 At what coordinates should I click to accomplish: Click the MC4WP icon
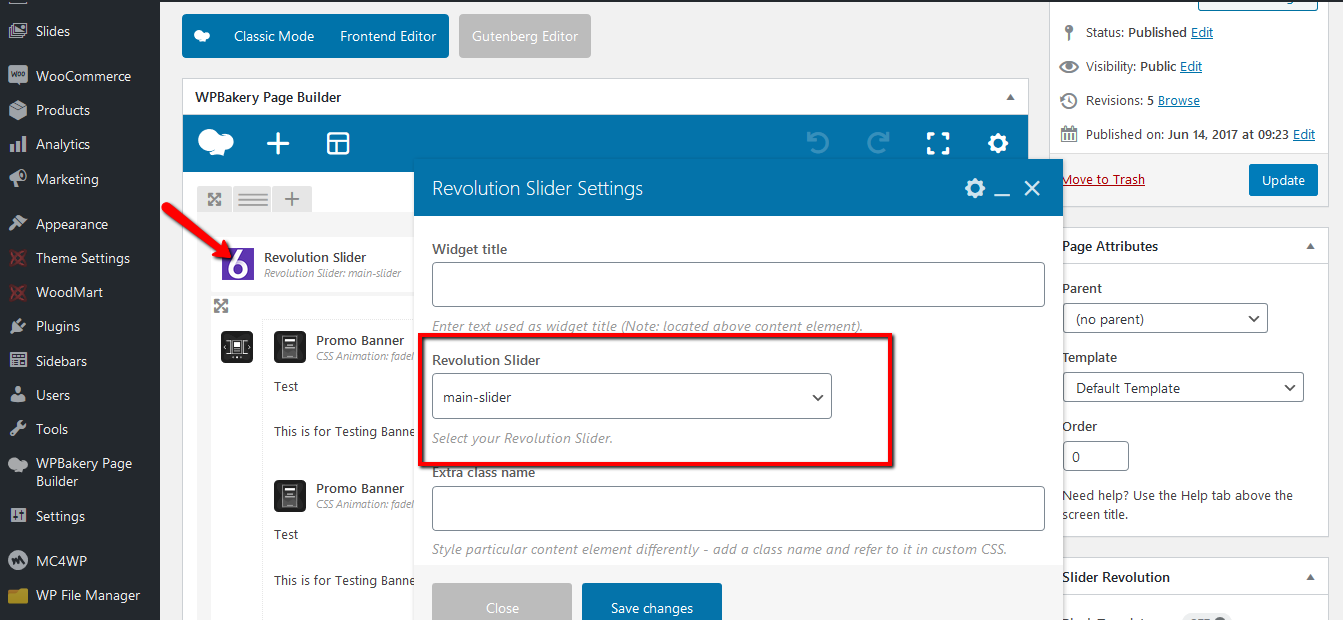[17, 560]
